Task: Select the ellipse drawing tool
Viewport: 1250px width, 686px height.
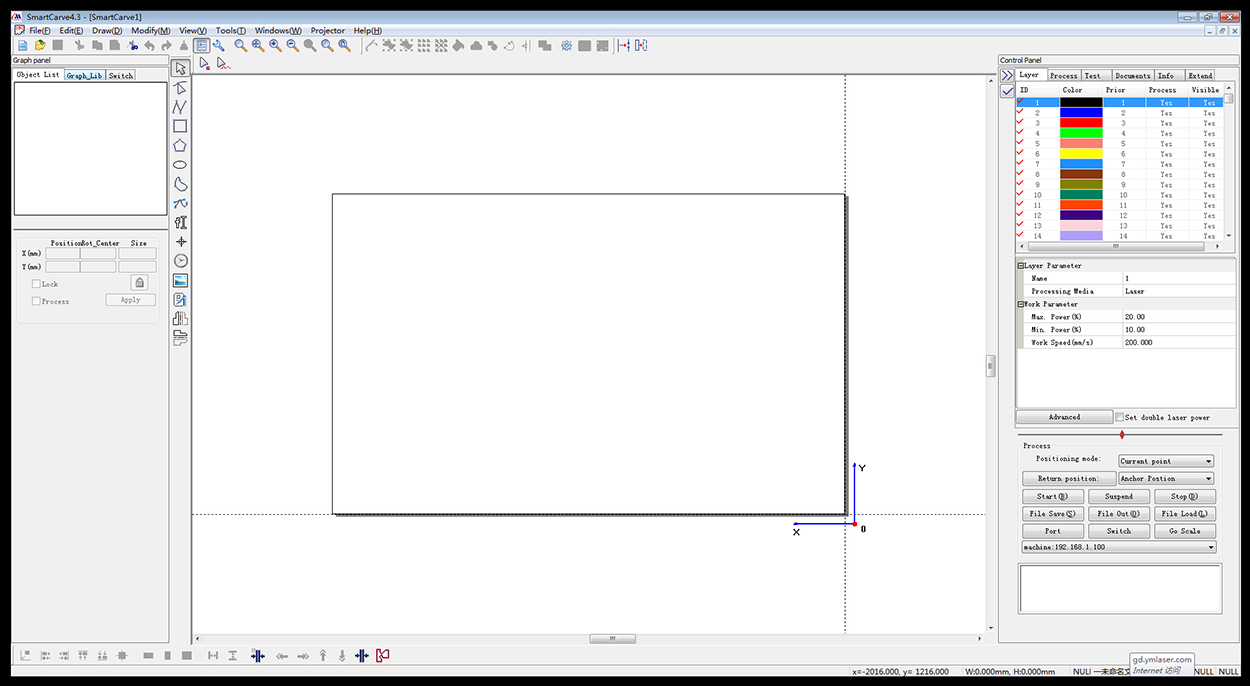Action: click(180, 165)
